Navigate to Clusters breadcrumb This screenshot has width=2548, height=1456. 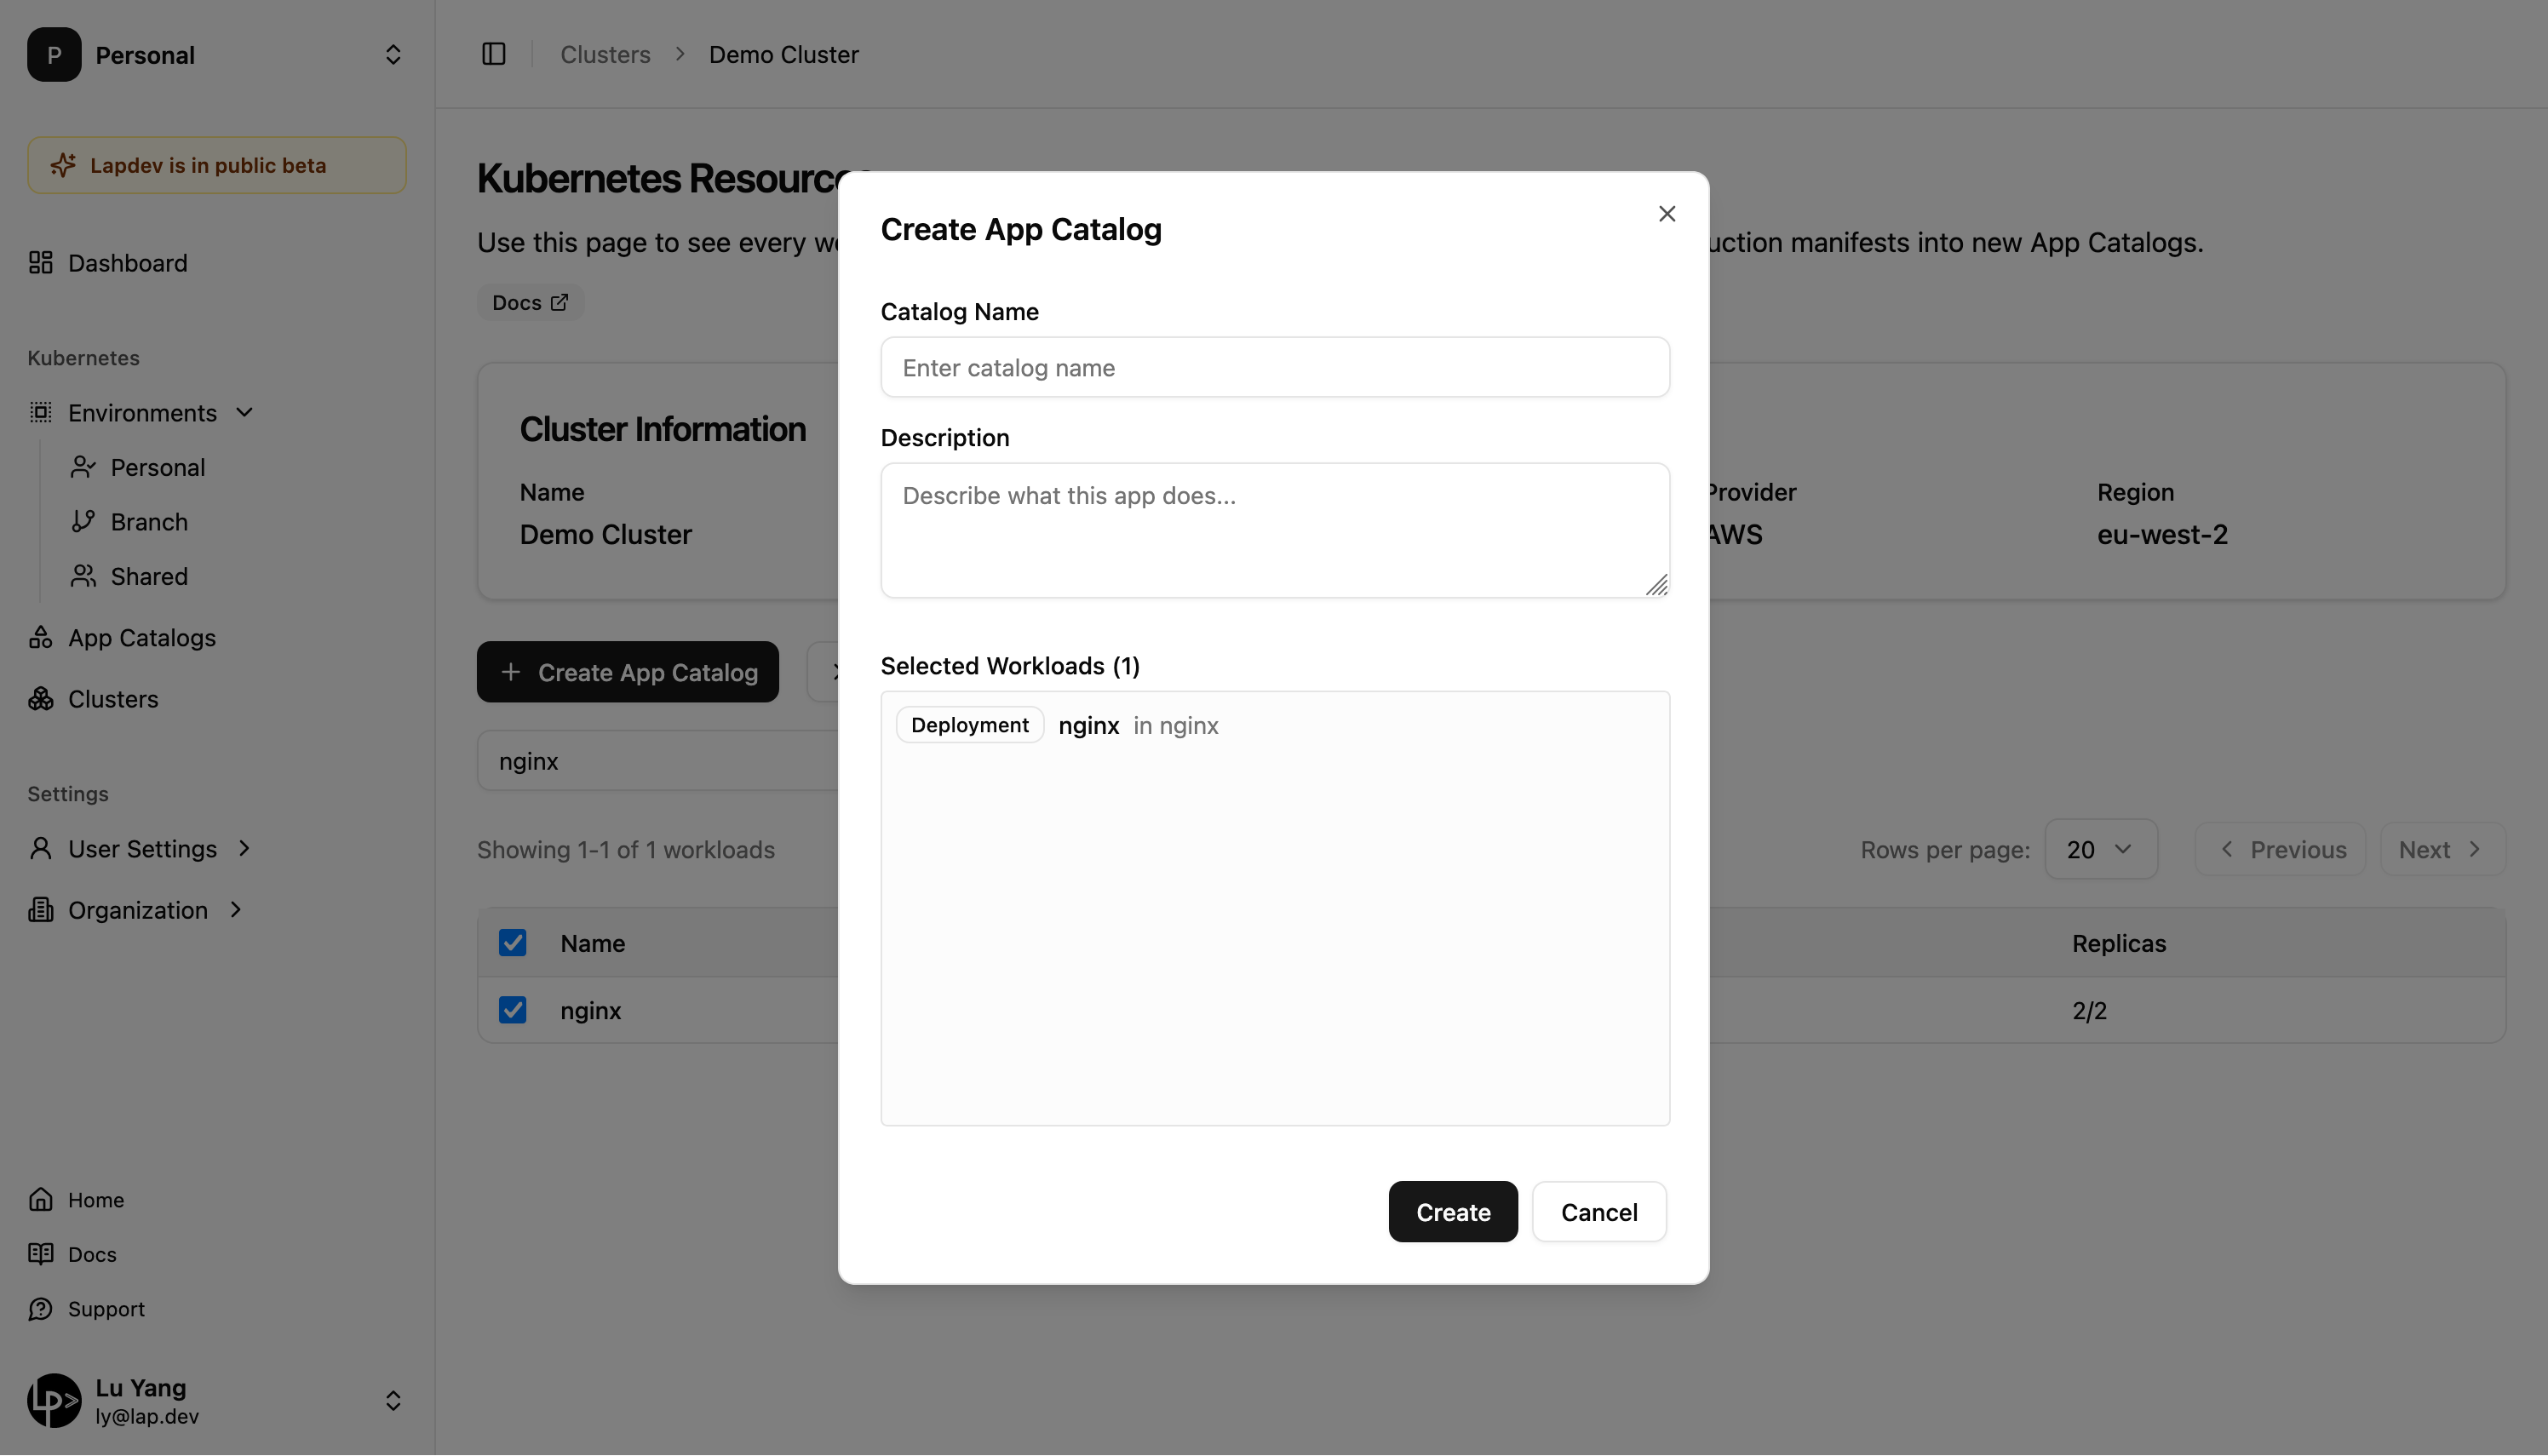(605, 55)
